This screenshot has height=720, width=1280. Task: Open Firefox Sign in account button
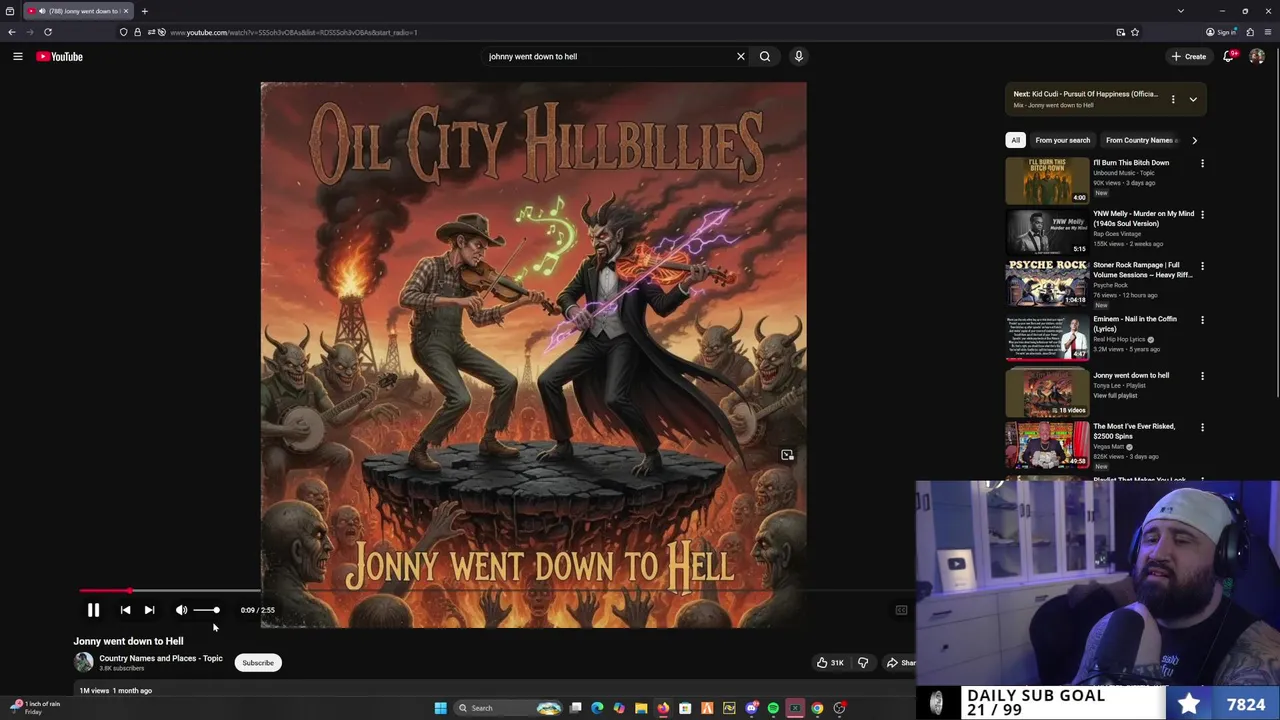tap(1222, 32)
